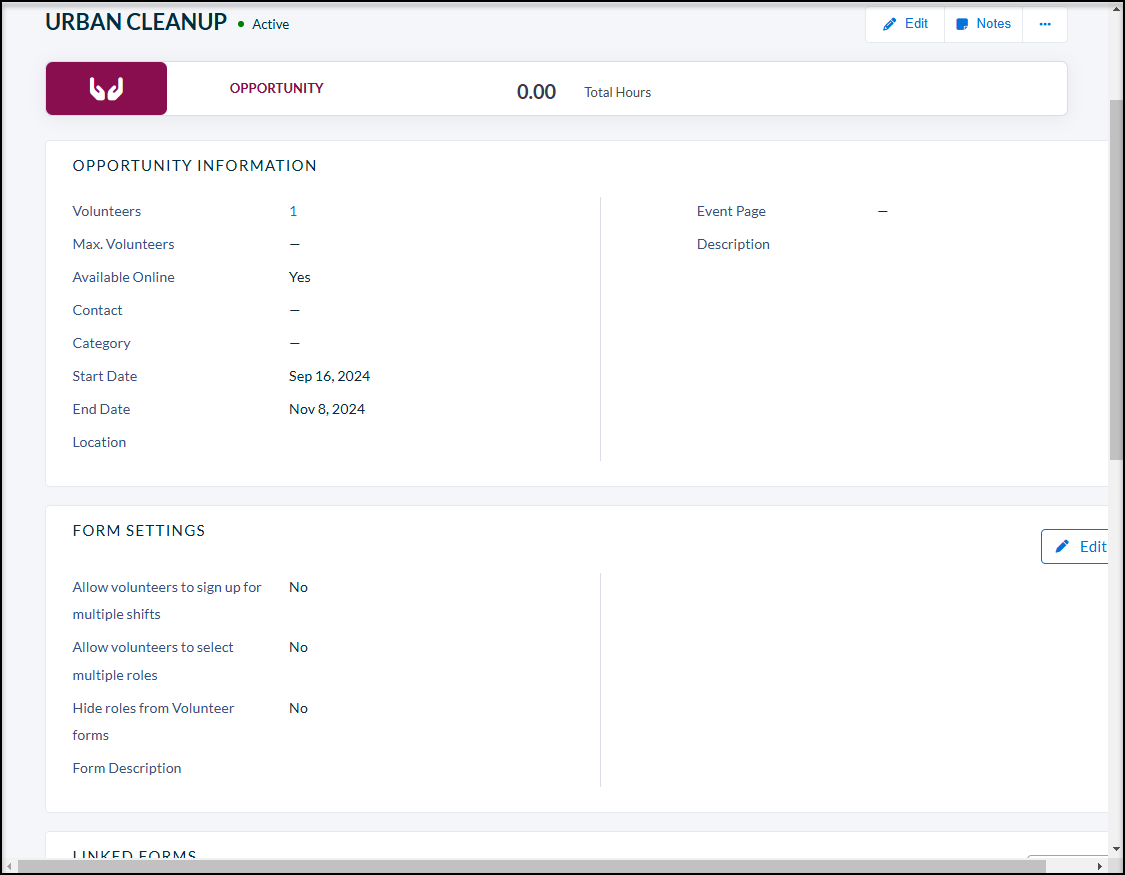1125x875 pixels.
Task: Click the scroll down arrow
Action: (1116, 849)
